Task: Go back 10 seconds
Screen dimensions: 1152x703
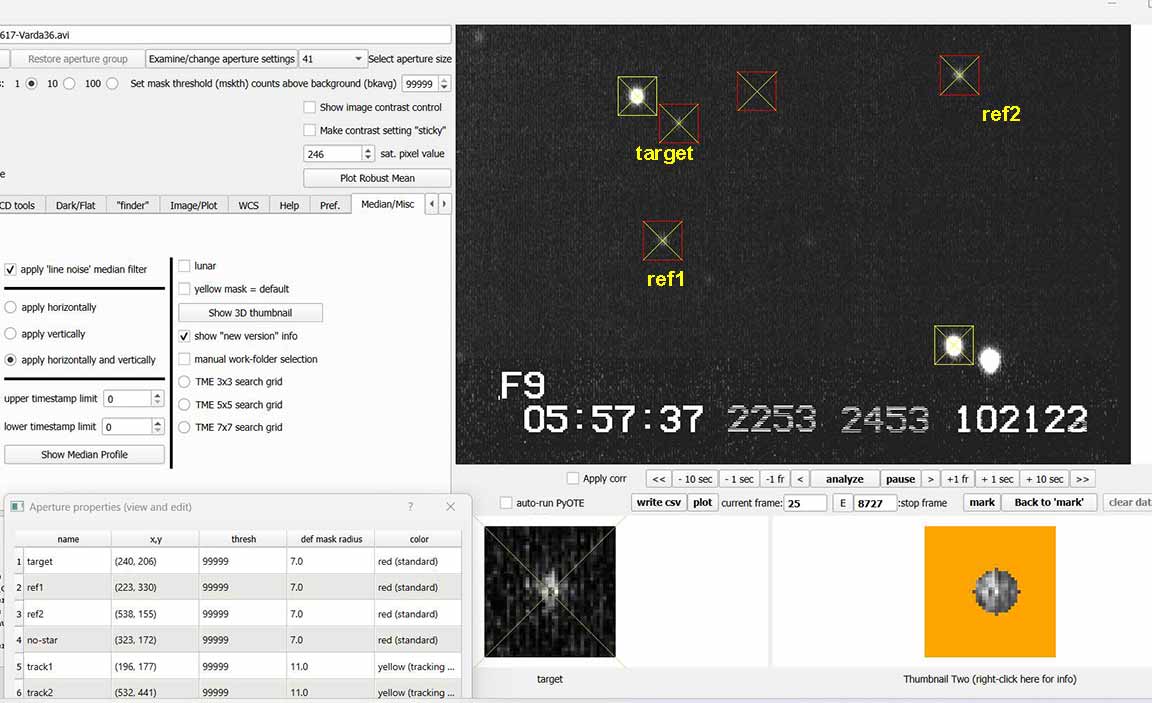Action: (x=695, y=479)
